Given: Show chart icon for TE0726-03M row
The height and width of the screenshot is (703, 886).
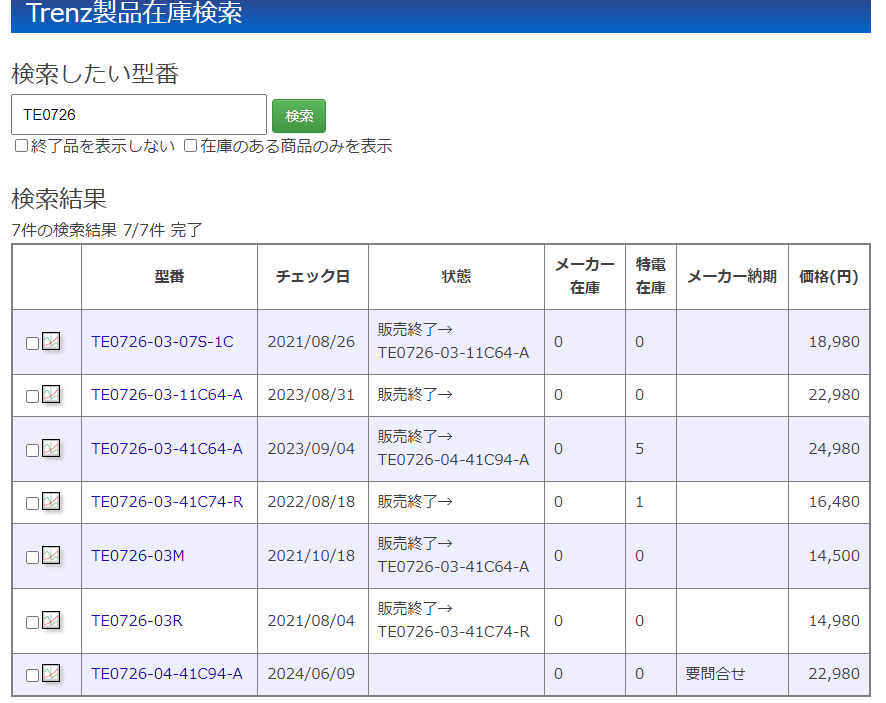Looking at the screenshot, I should (51, 556).
